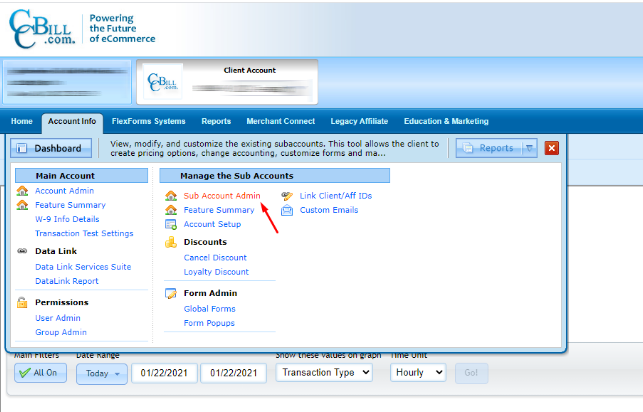This screenshot has width=643, height=412.
Task: Open the Custom Emails link
Action: 329,210
